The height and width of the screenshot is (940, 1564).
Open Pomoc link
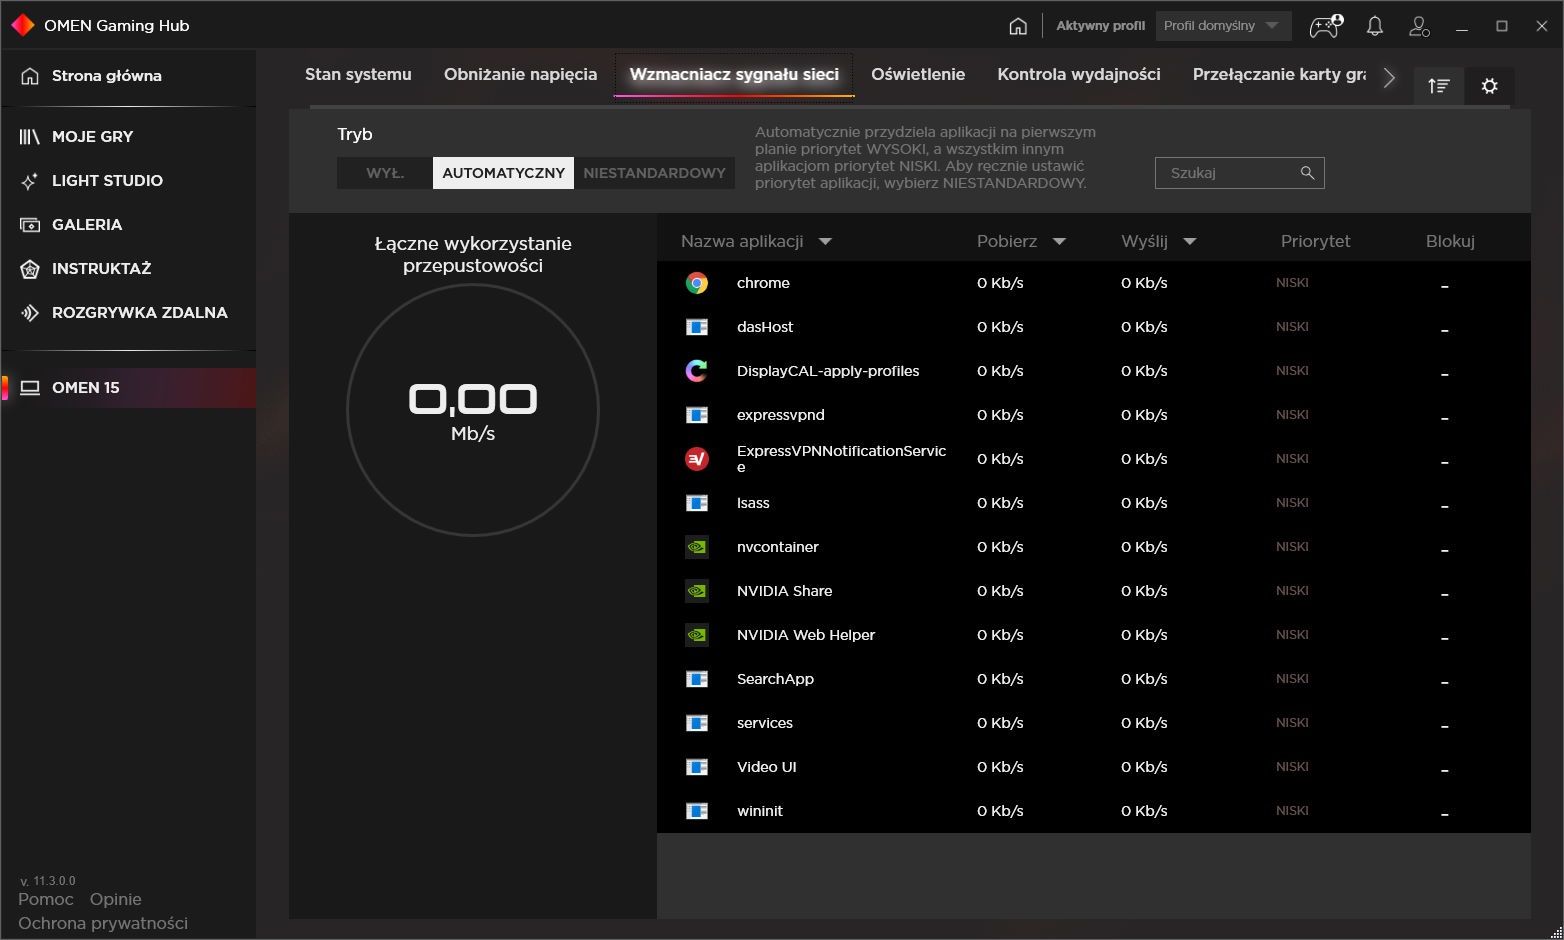pos(46,900)
